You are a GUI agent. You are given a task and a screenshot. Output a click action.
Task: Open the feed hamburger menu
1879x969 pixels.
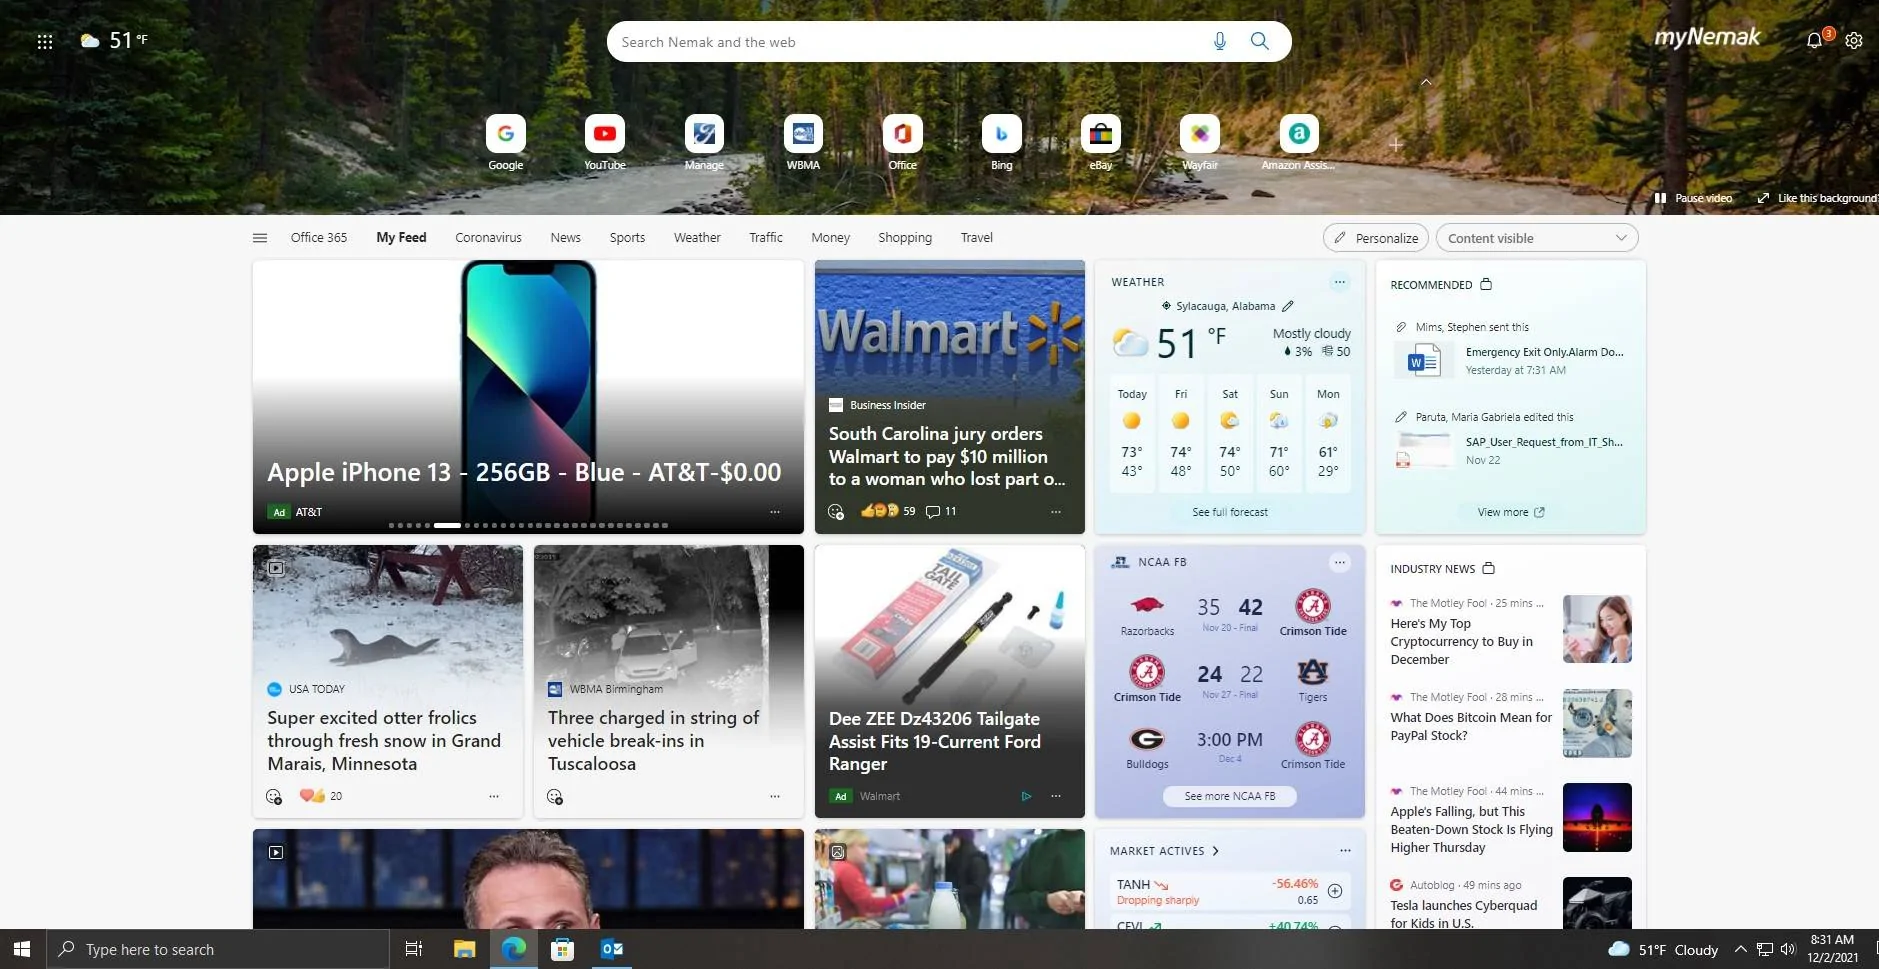click(260, 238)
